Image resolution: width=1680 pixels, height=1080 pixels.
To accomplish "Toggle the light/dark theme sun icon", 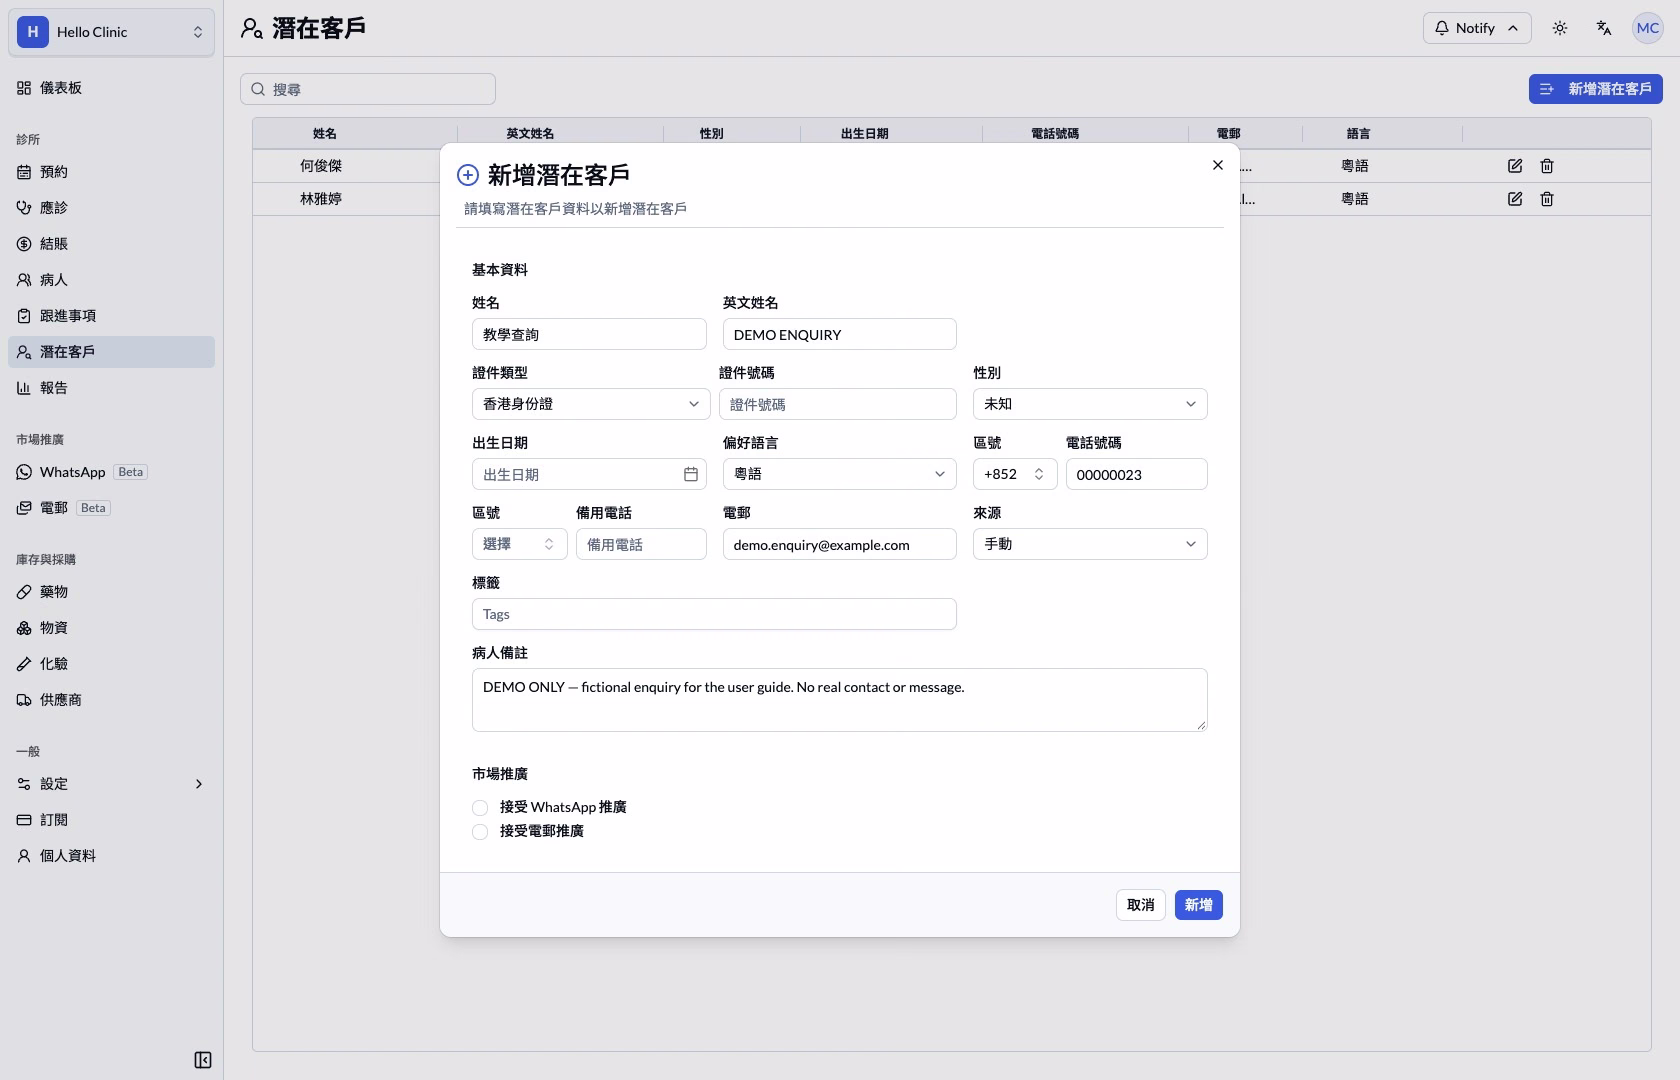I will (x=1560, y=28).
